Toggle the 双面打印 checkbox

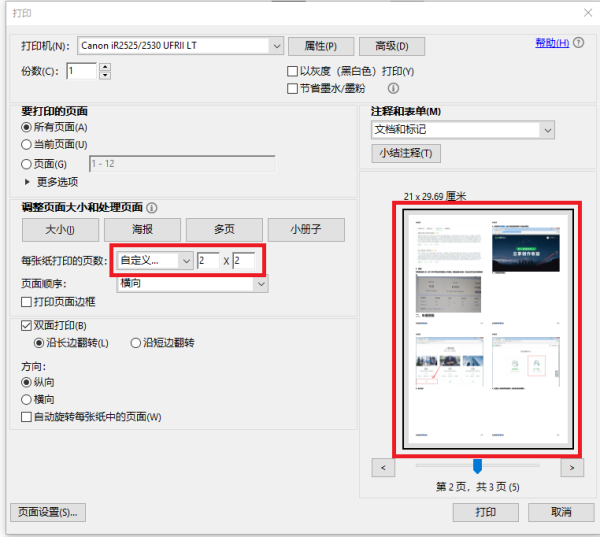pyautogui.click(x=27, y=326)
